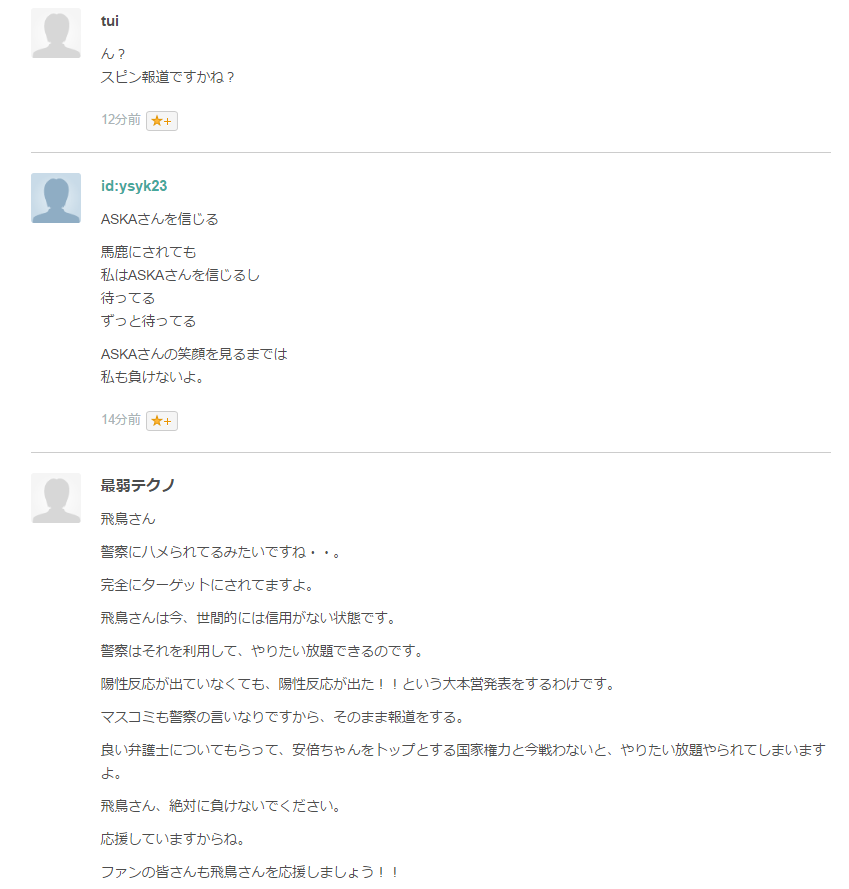Click the username tui
This screenshot has width=849, height=889.
pyautogui.click(x=109, y=20)
